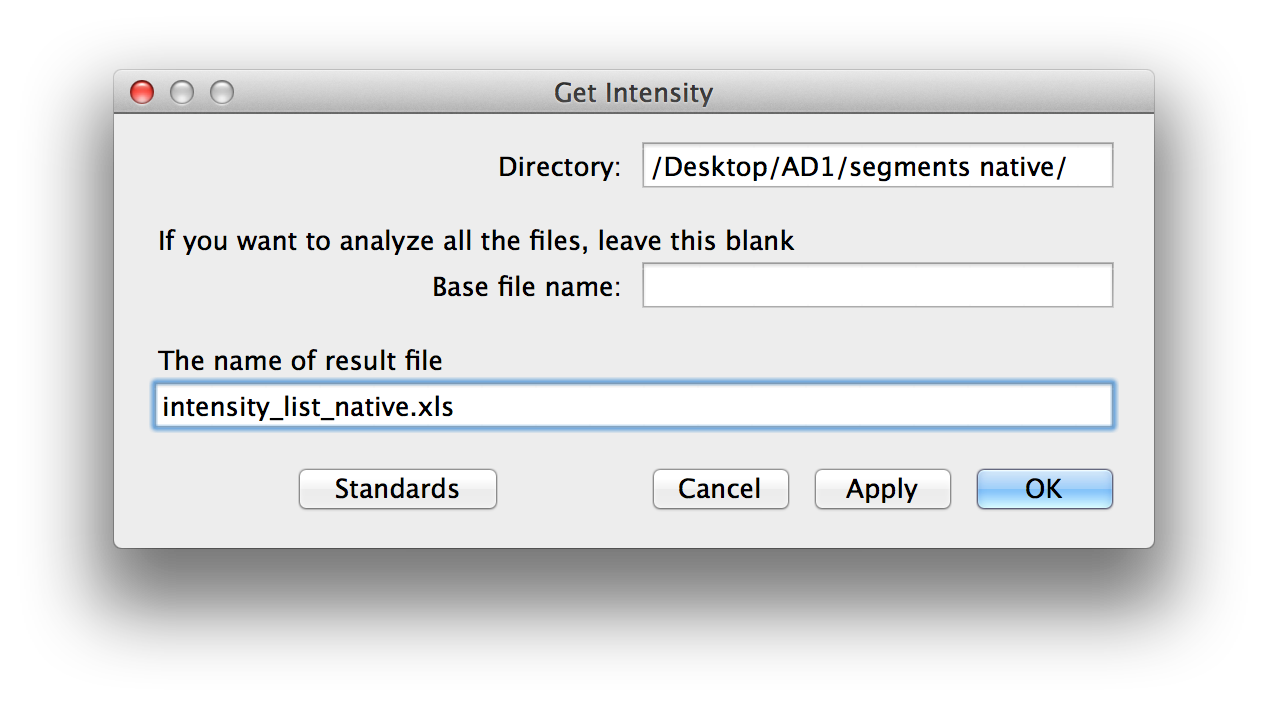Minimize the Get Intensity window

[182, 93]
